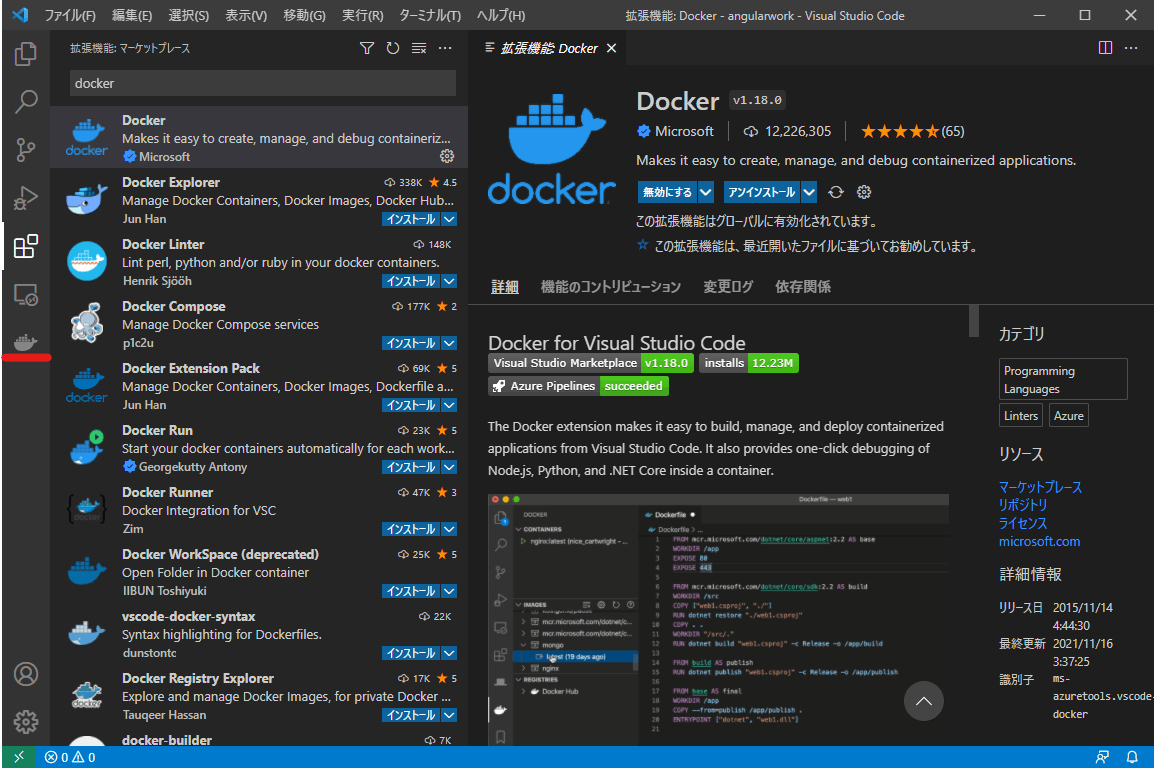Open install dropdown for Docker Run
1154x768 pixels.
449,467
